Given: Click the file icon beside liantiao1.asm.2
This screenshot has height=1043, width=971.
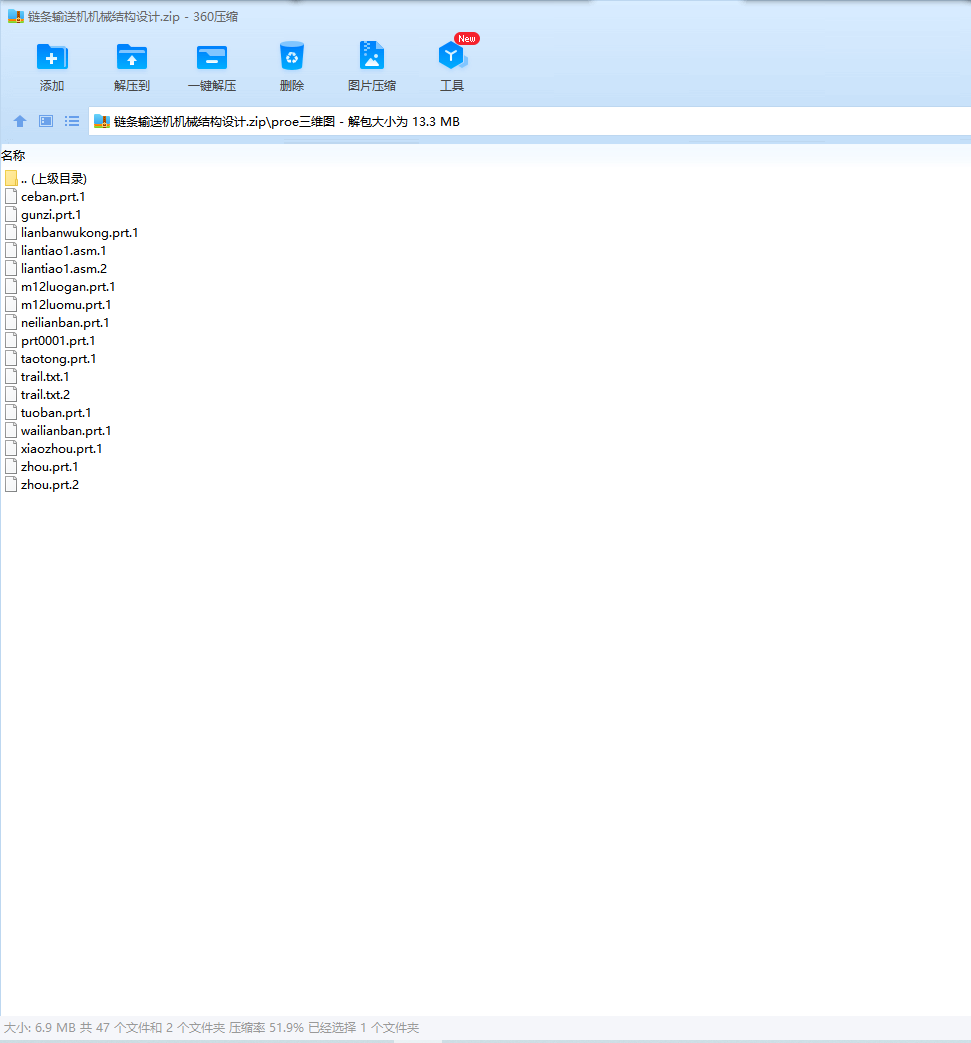Looking at the screenshot, I should click(11, 268).
